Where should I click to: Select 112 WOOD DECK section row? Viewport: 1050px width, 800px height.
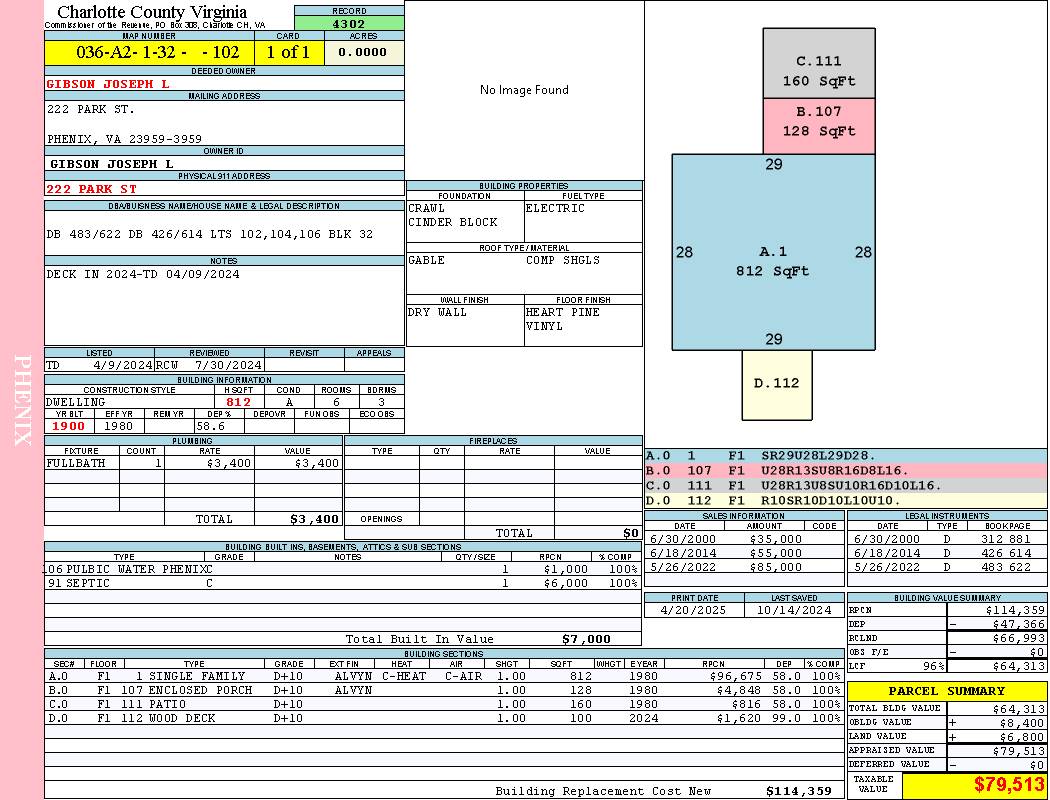[444, 718]
